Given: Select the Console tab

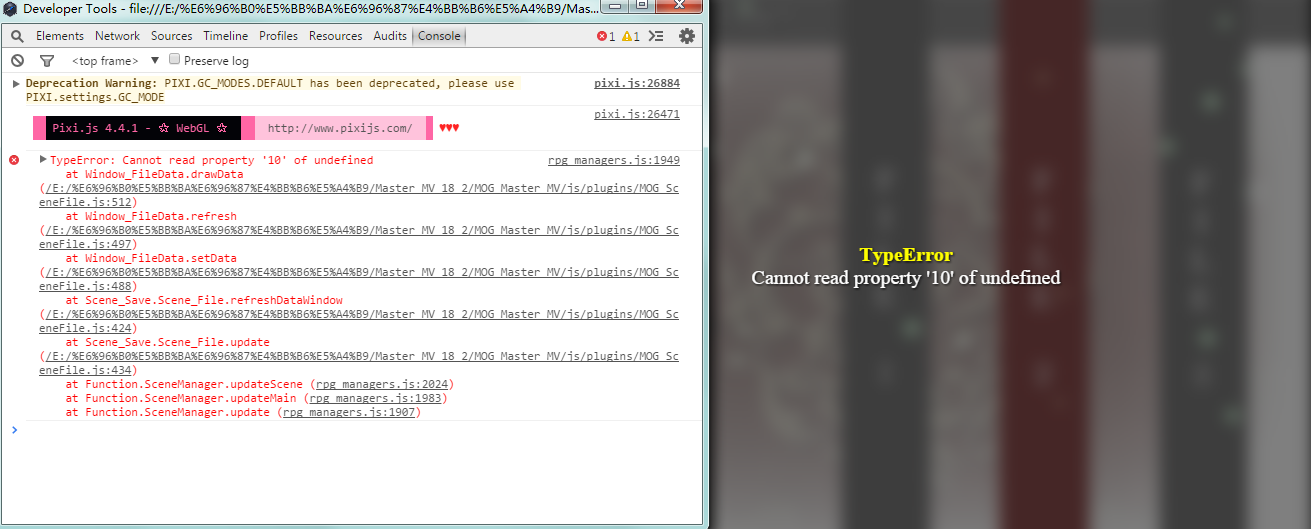Looking at the screenshot, I should (x=439, y=36).
